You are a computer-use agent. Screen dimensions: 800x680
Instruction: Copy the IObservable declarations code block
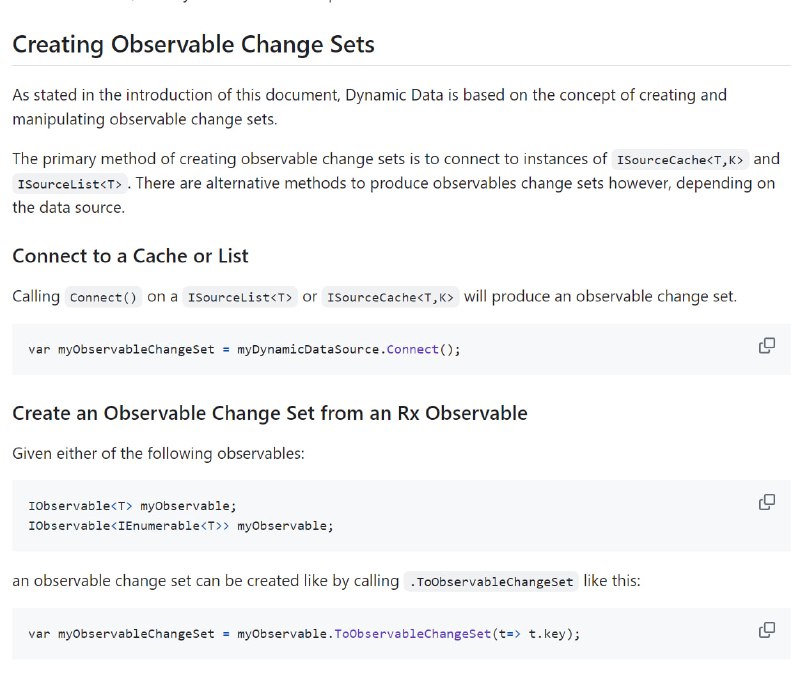(x=766, y=502)
